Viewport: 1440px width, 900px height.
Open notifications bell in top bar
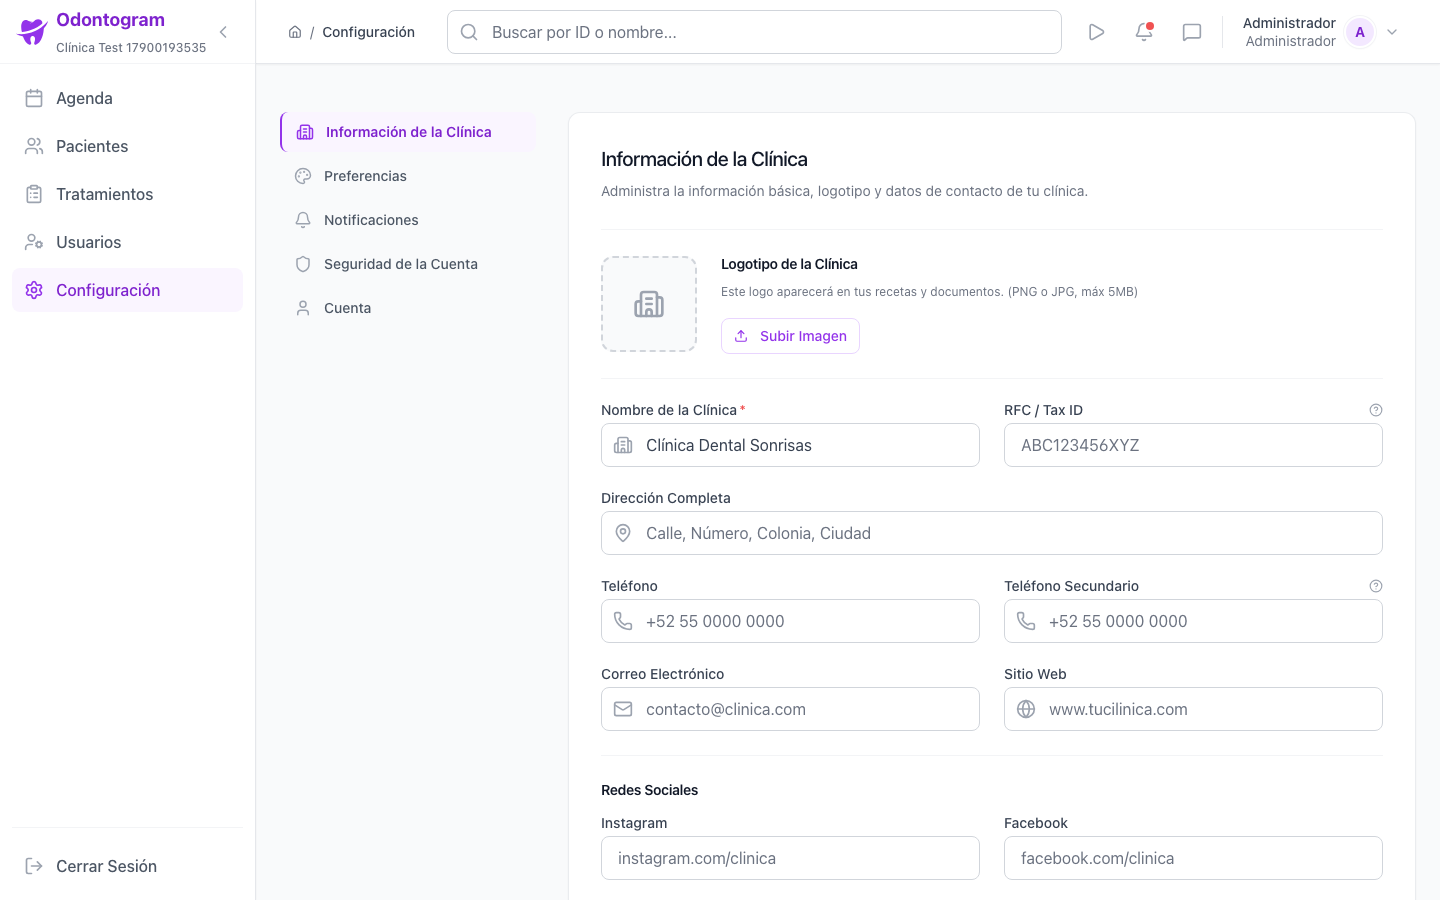1144,32
